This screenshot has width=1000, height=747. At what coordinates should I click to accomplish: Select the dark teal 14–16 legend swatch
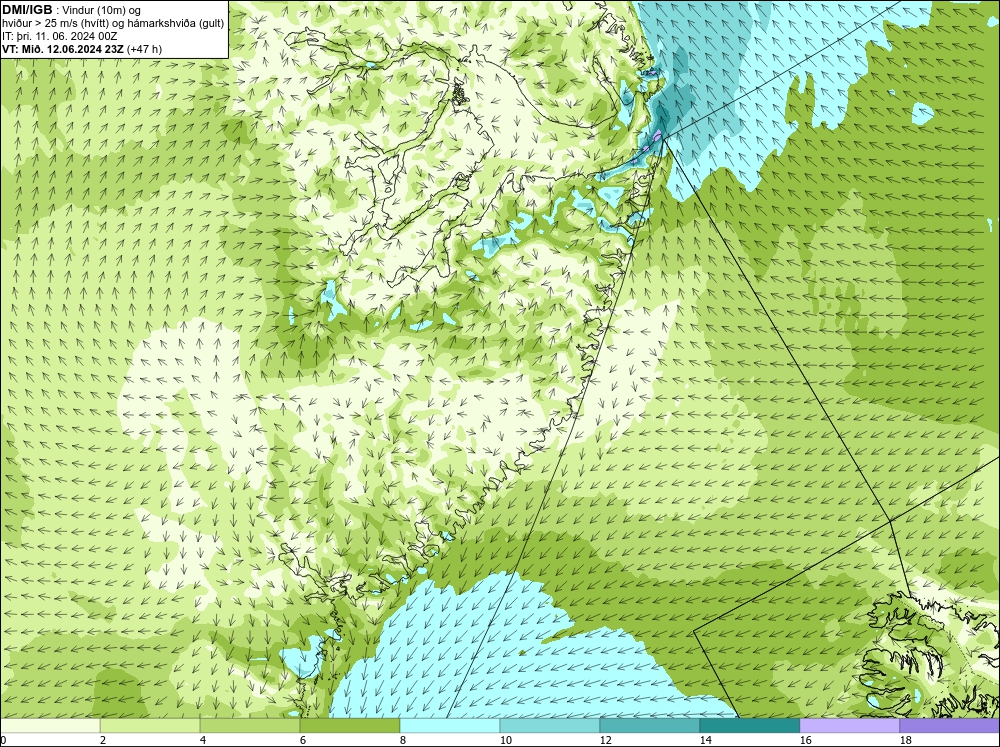click(x=749, y=725)
